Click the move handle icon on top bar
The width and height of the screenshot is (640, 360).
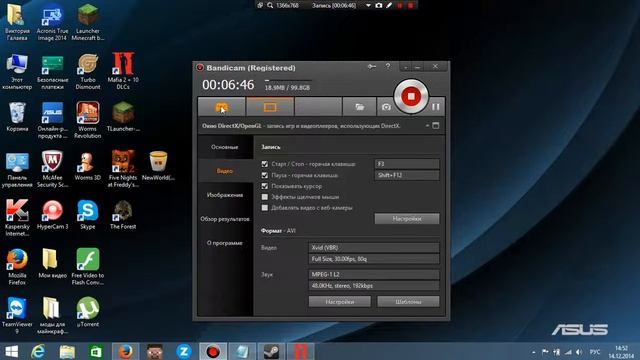tap(260, 5)
